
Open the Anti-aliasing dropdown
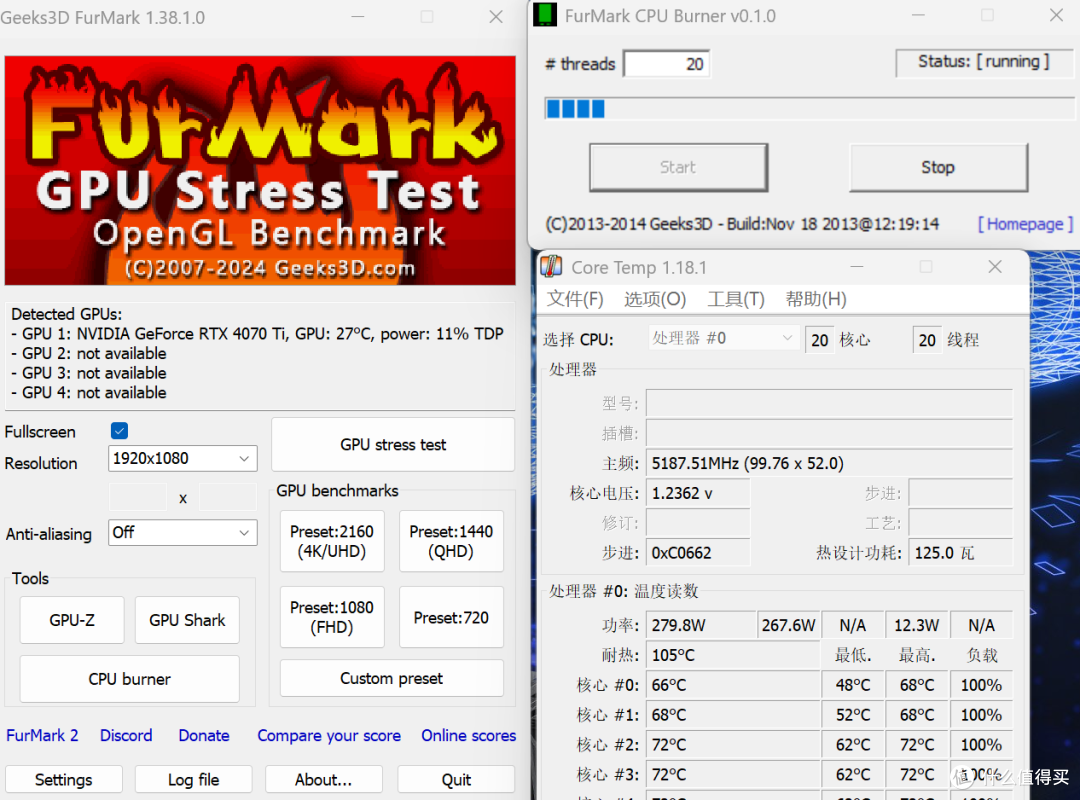[183, 533]
